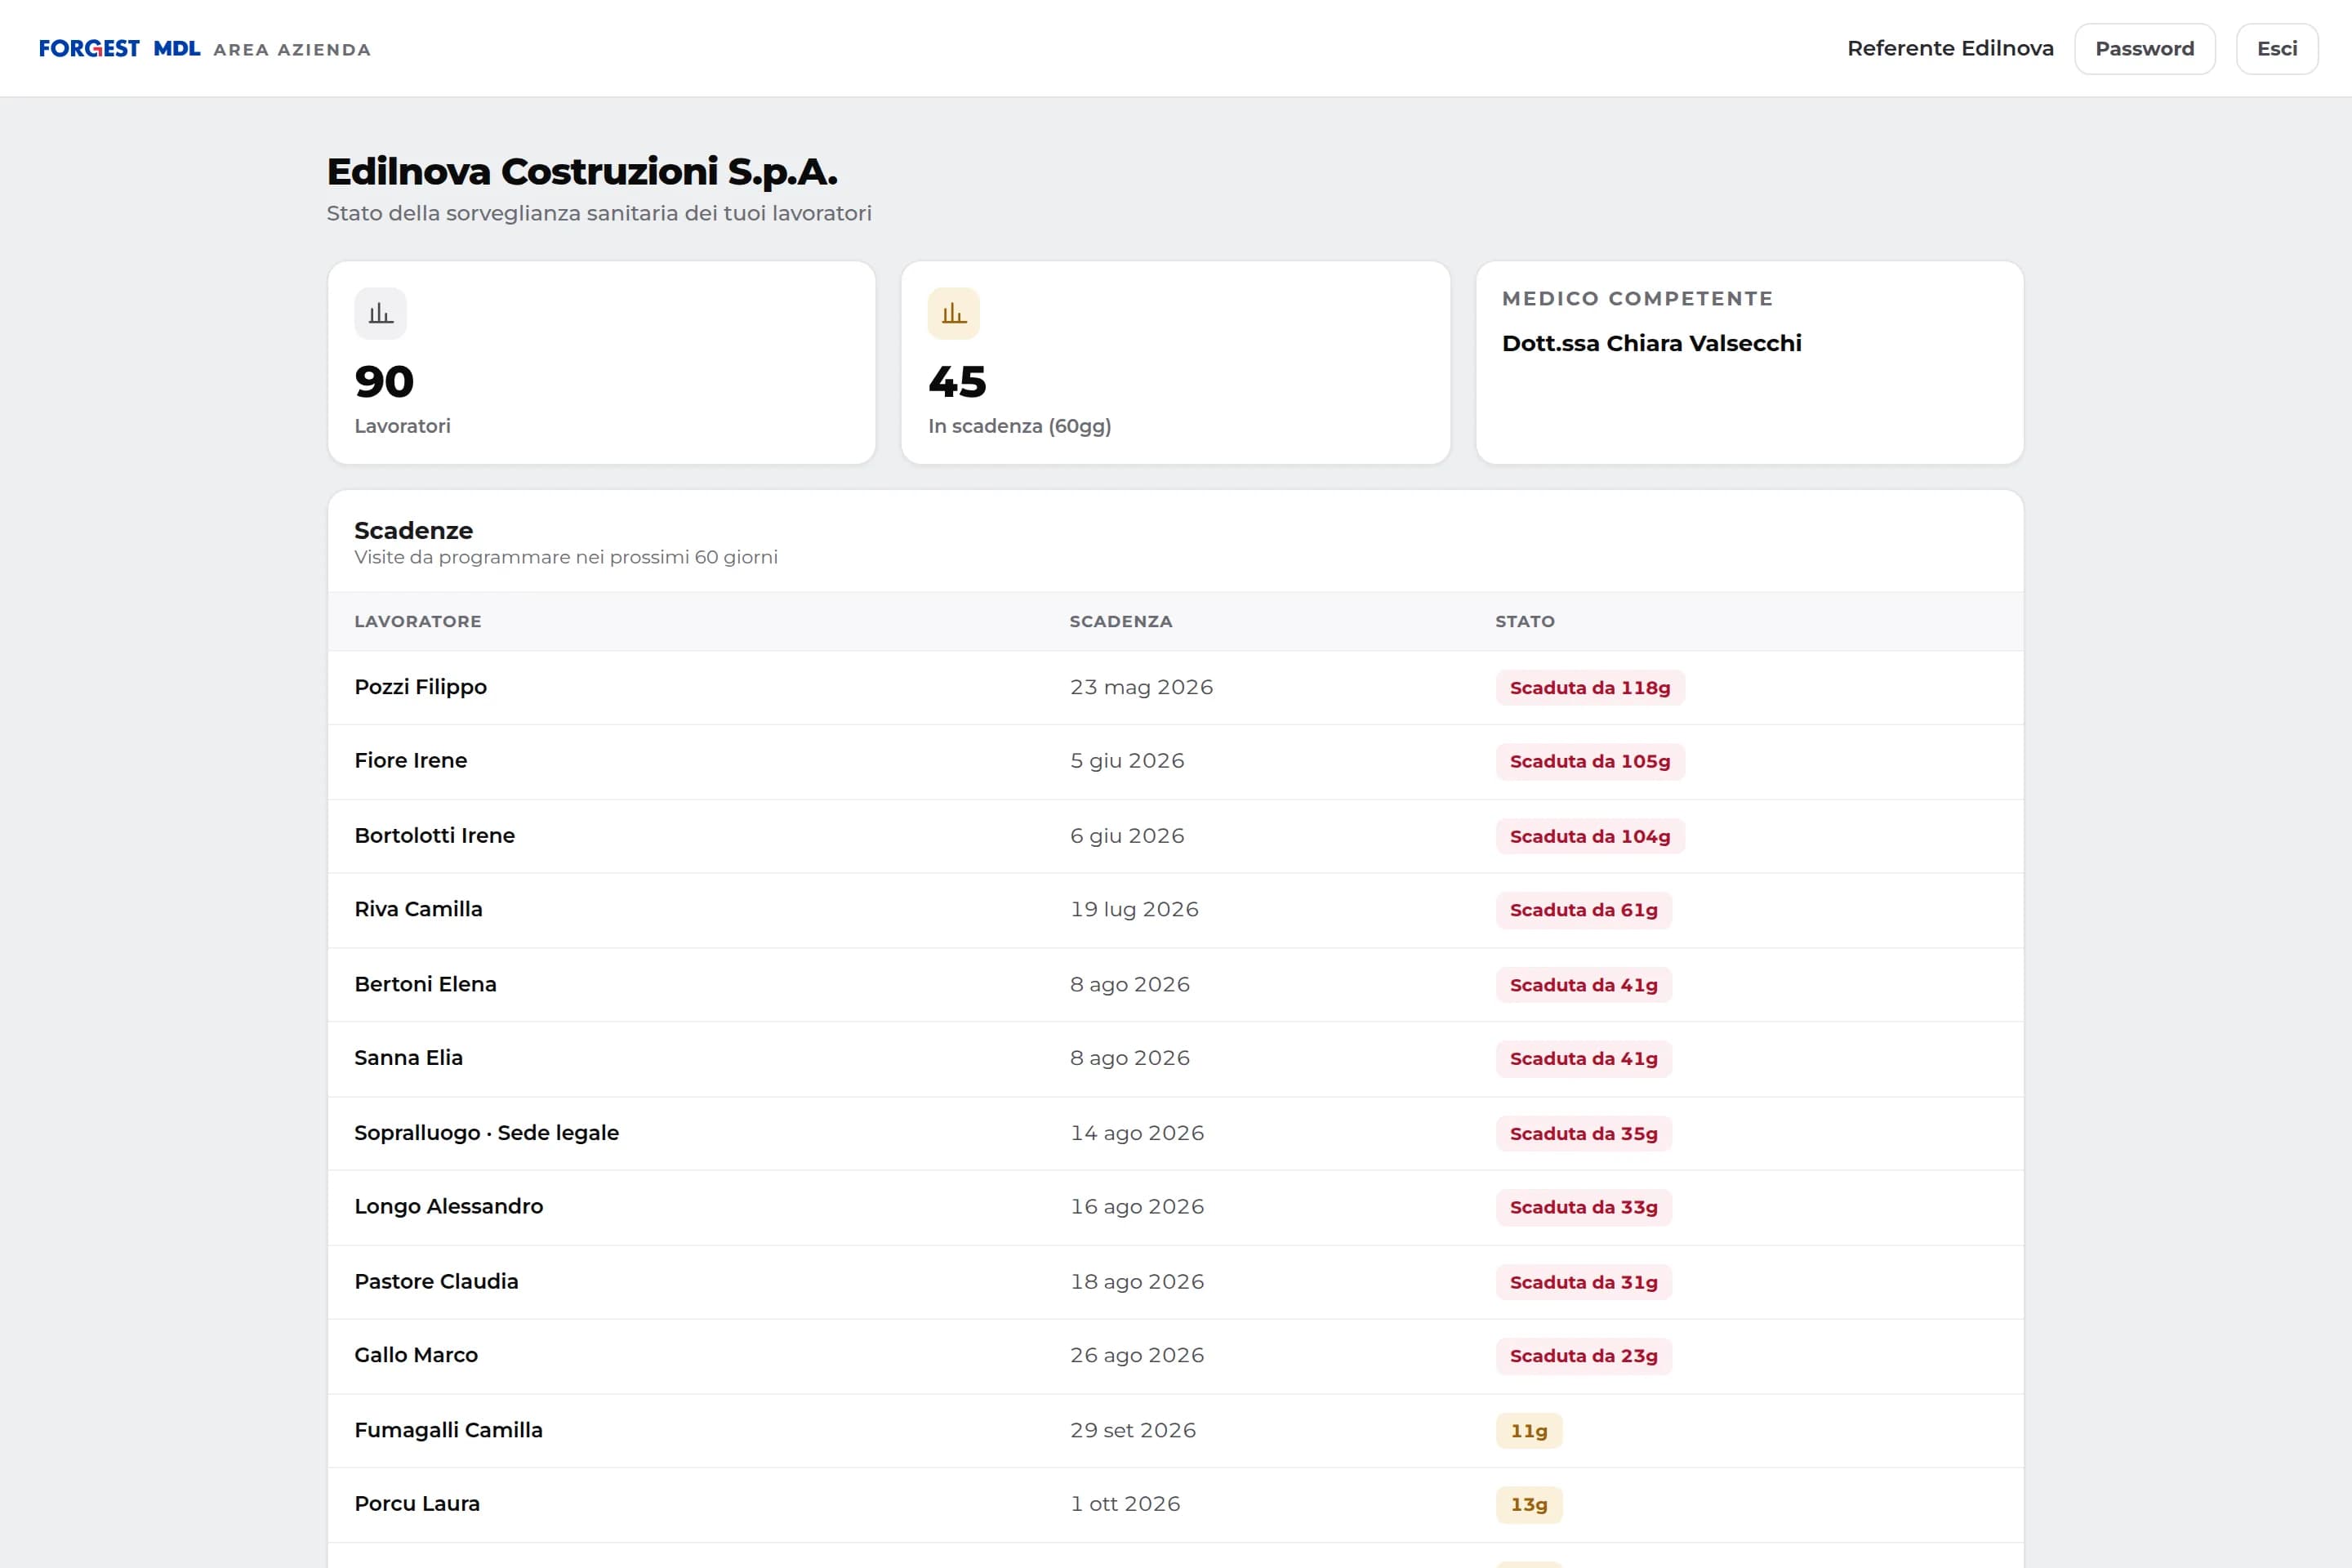Click the yellow 11g status badge
The height and width of the screenshot is (1568, 2352).
[1529, 1431]
